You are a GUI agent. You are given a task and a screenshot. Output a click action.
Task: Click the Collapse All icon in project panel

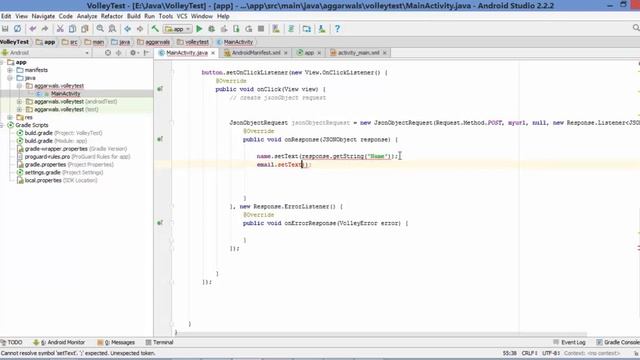(118, 53)
